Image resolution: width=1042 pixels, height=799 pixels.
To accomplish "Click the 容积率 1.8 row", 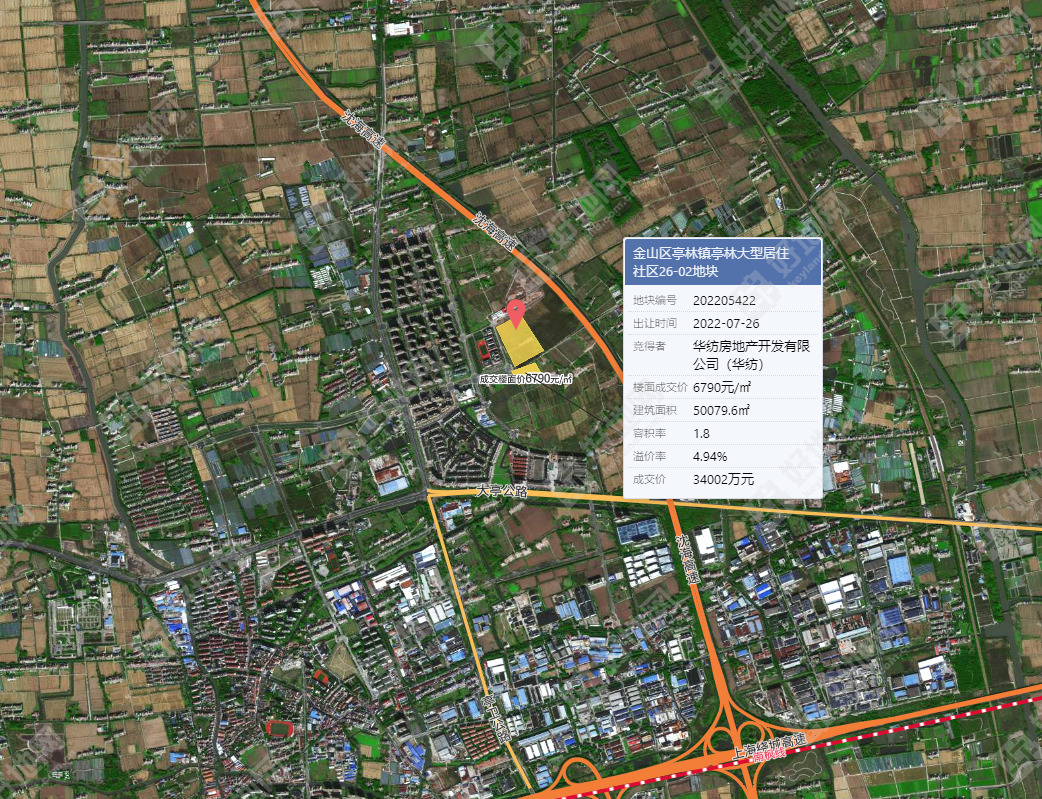I will 723,433.
